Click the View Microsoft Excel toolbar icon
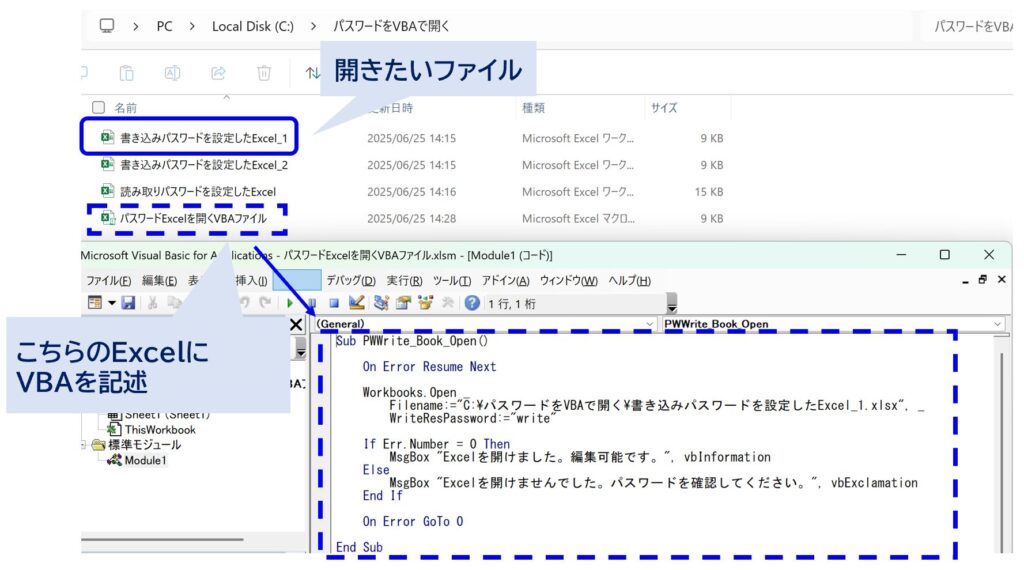Screen dimensions: 1024x570 (x=95, y=303)
